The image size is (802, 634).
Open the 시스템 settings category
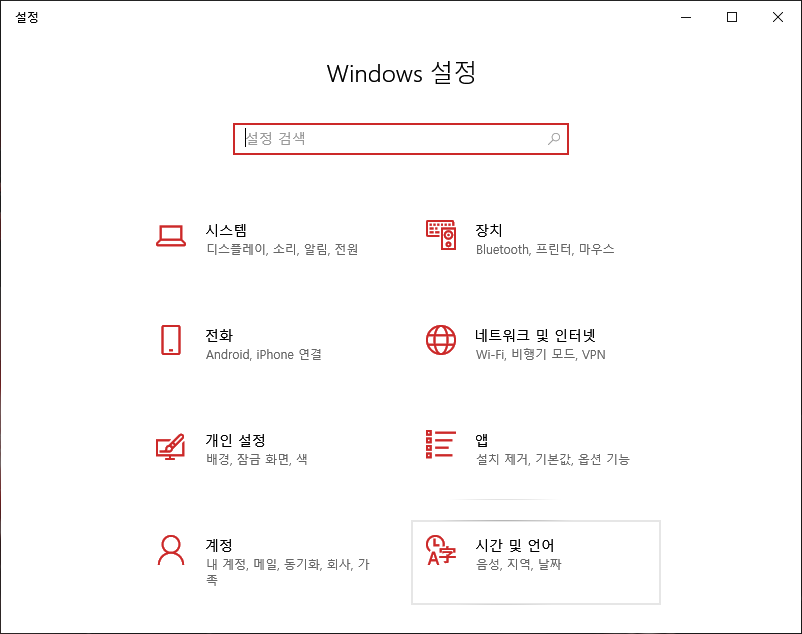pos(266,240)
